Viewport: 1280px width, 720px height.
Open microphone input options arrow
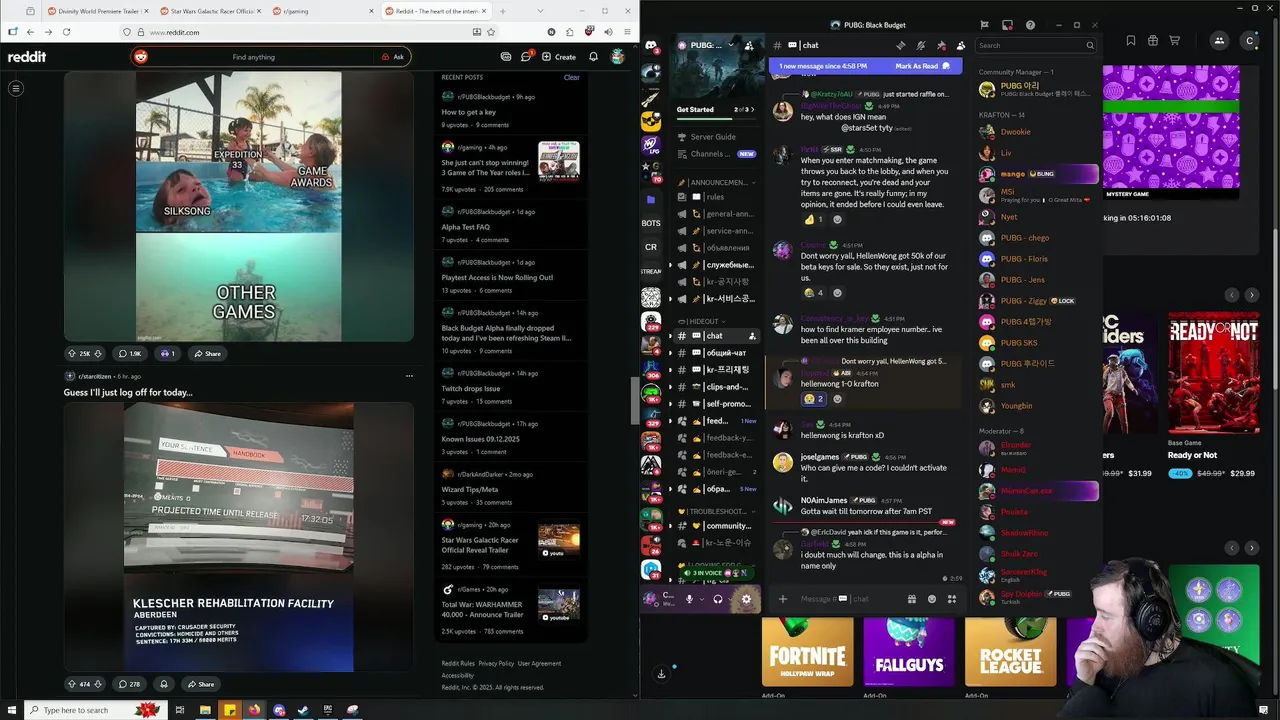[x=701, y=599]
